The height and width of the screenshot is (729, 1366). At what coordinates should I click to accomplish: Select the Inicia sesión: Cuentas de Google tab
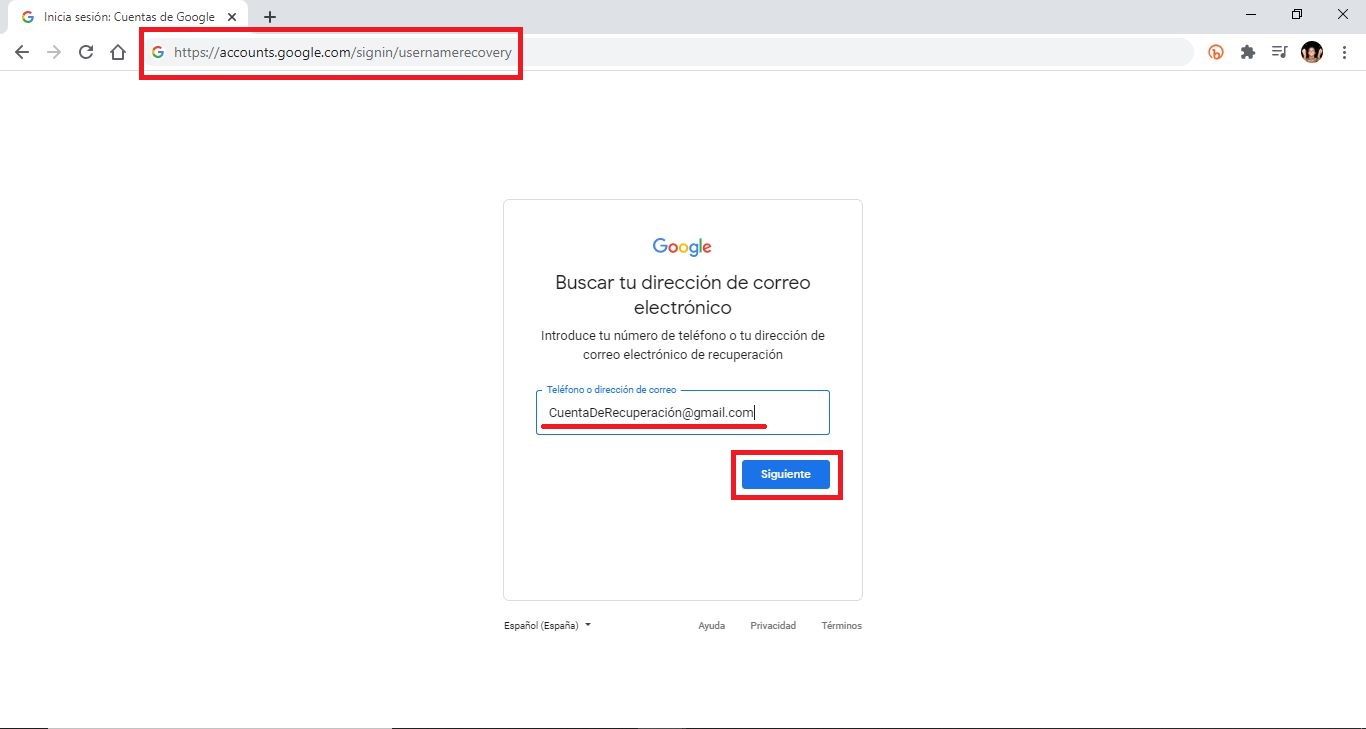pos(129,17)
